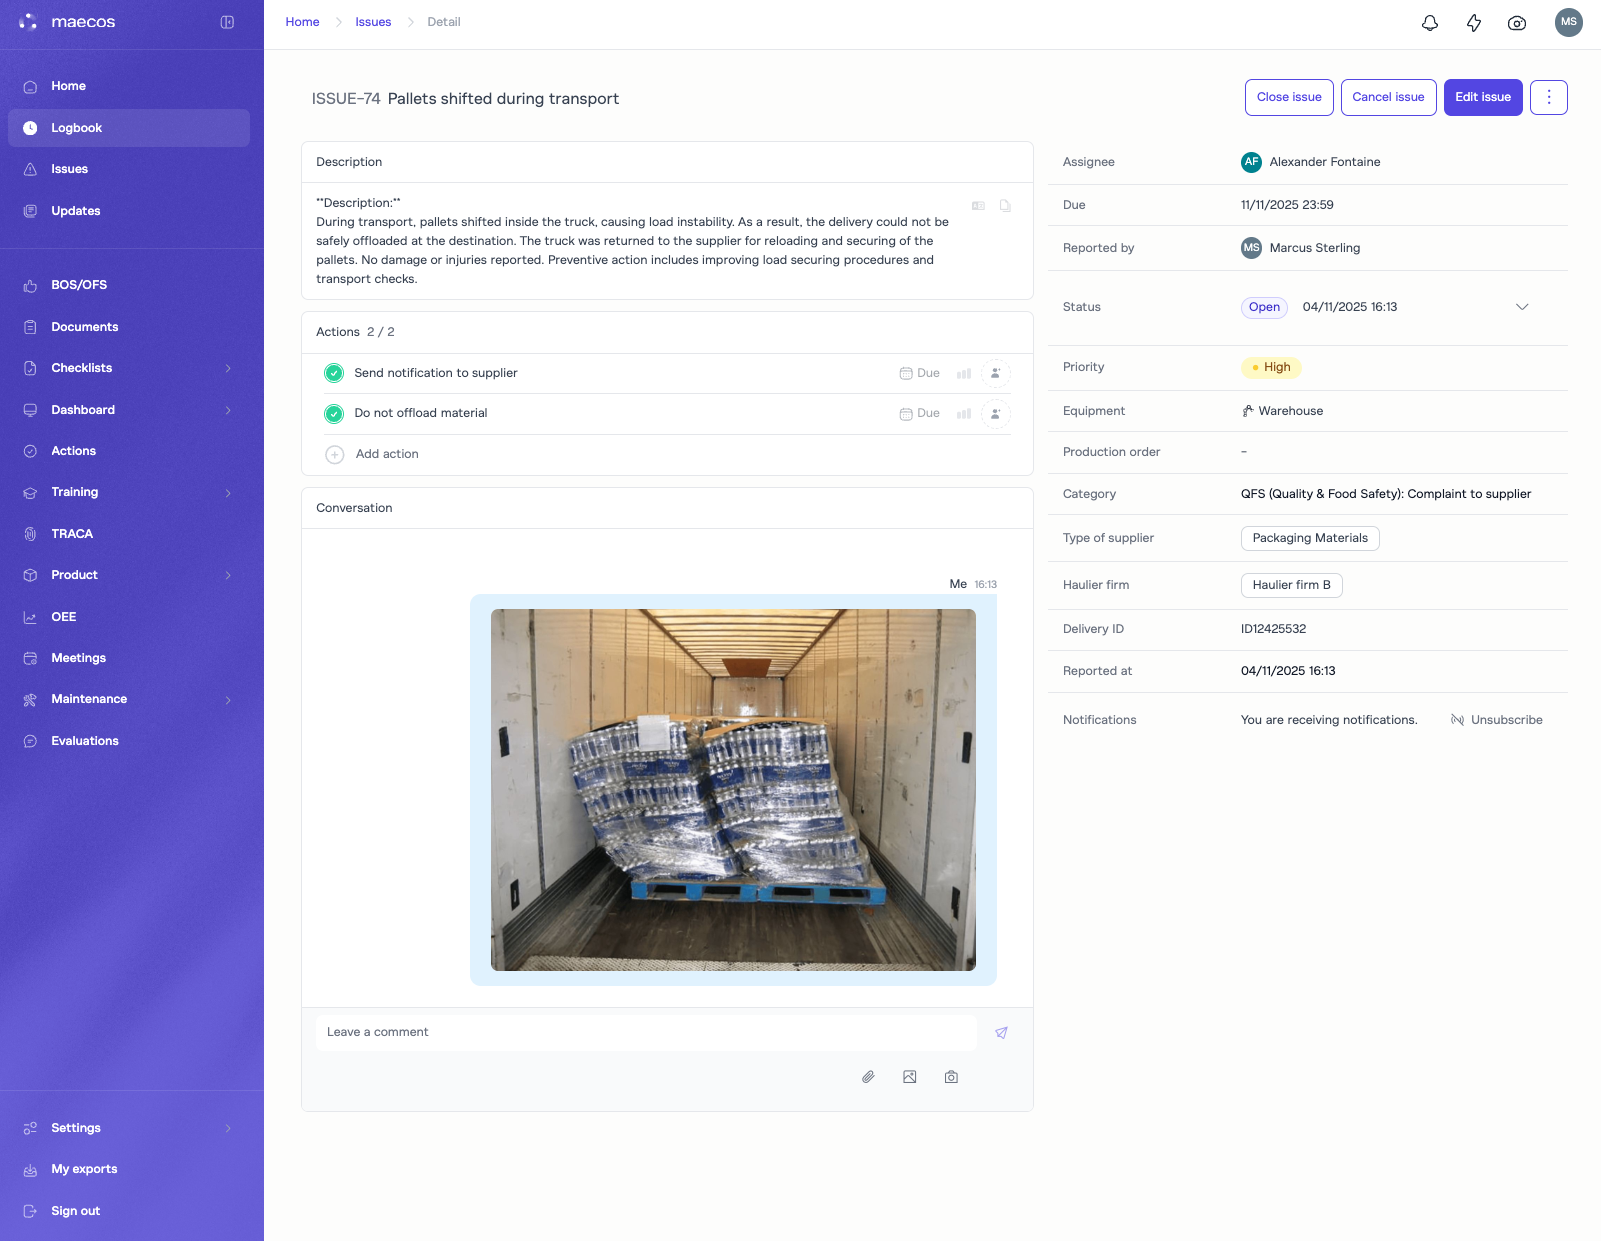The image size is (1601, 1241).
Task: Toggle 'Do not offload material' completion check
Action: 334,414
